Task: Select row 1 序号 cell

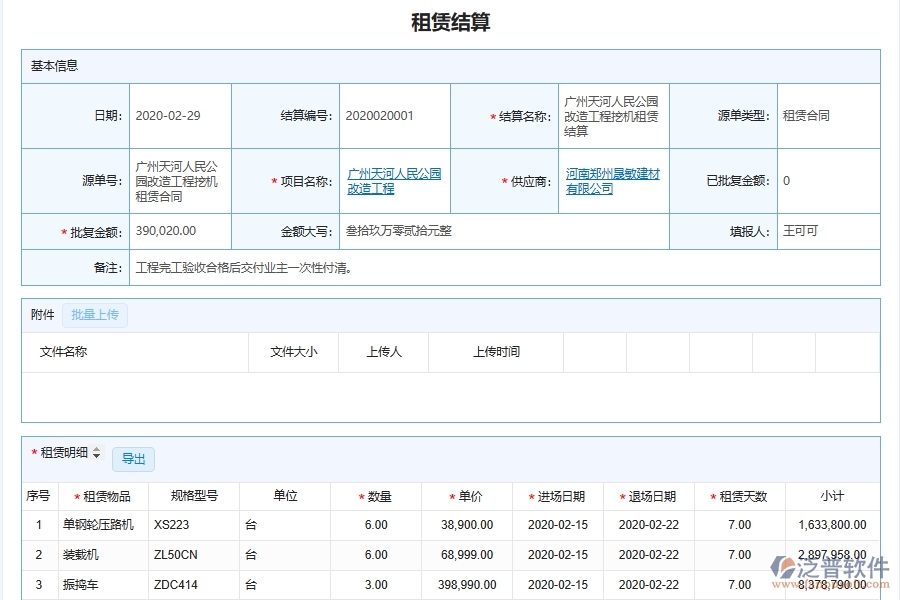Action: (39, 525)
